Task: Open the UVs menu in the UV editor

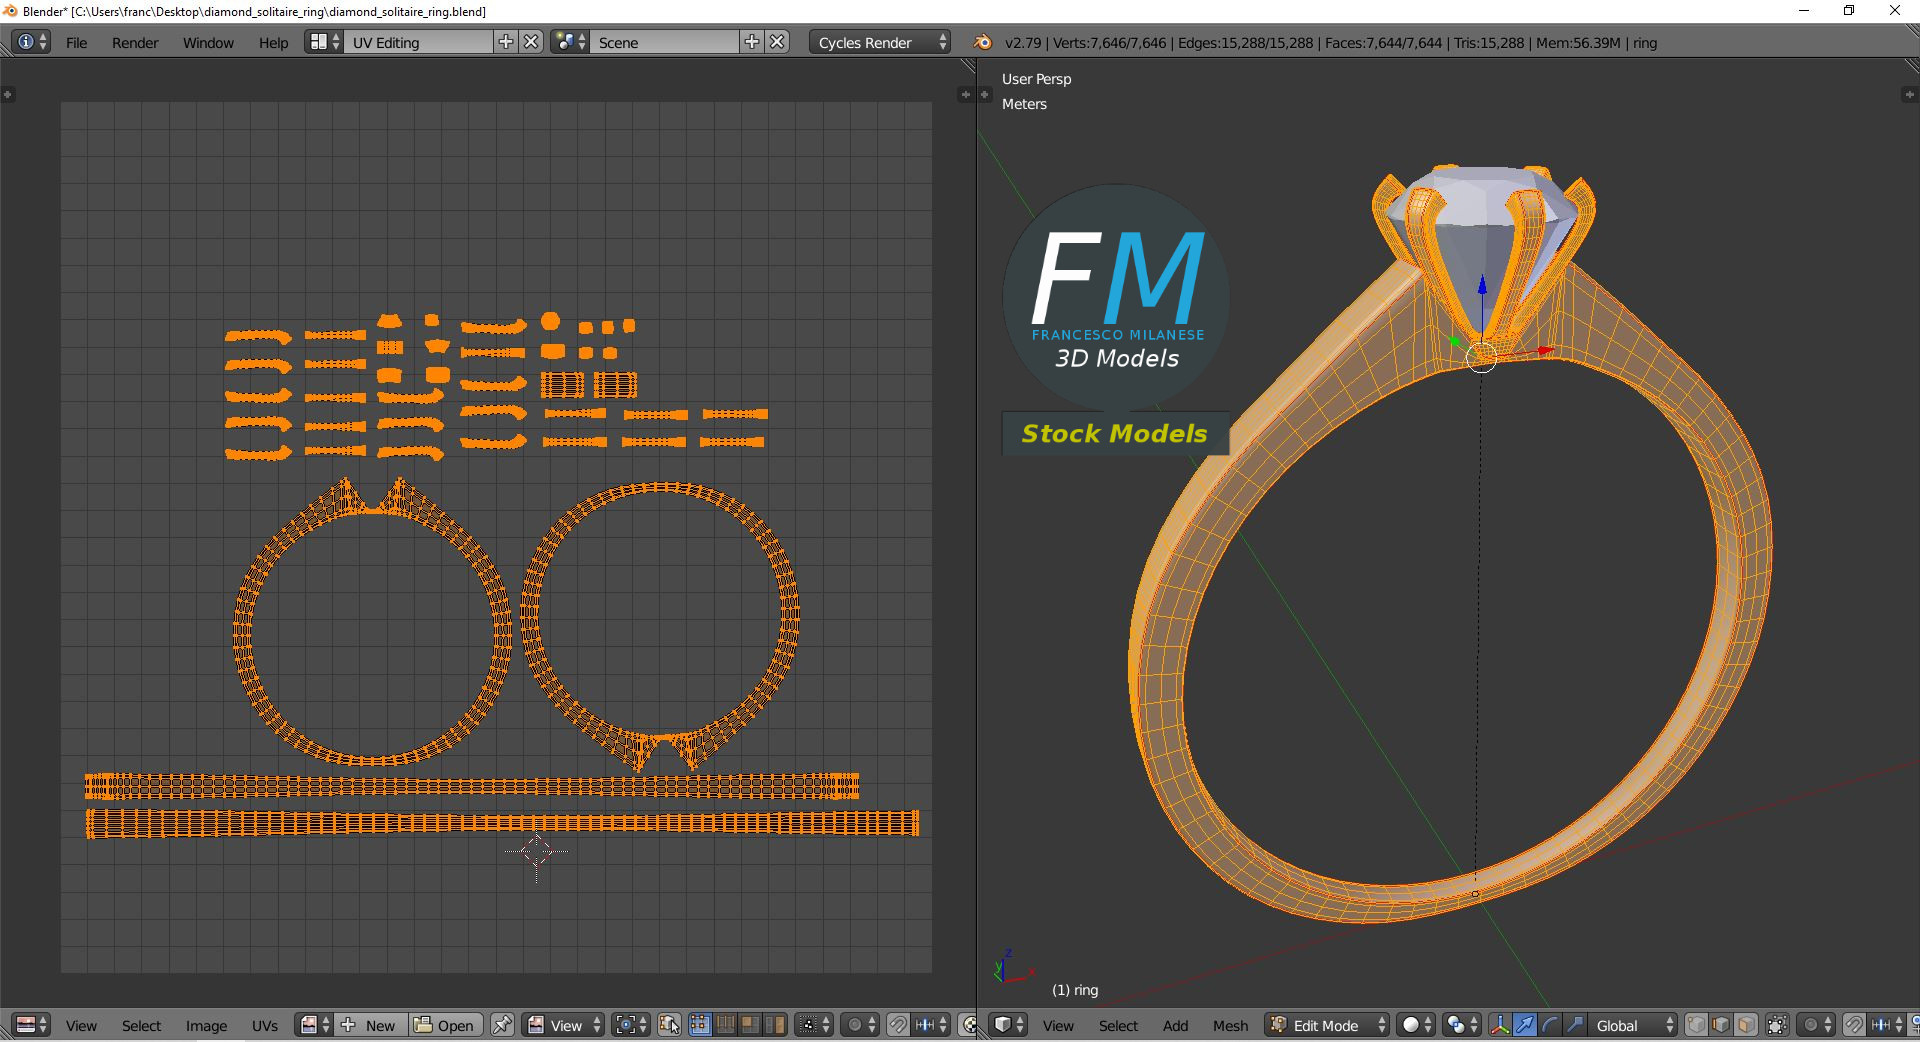Action: point(265,1025)
